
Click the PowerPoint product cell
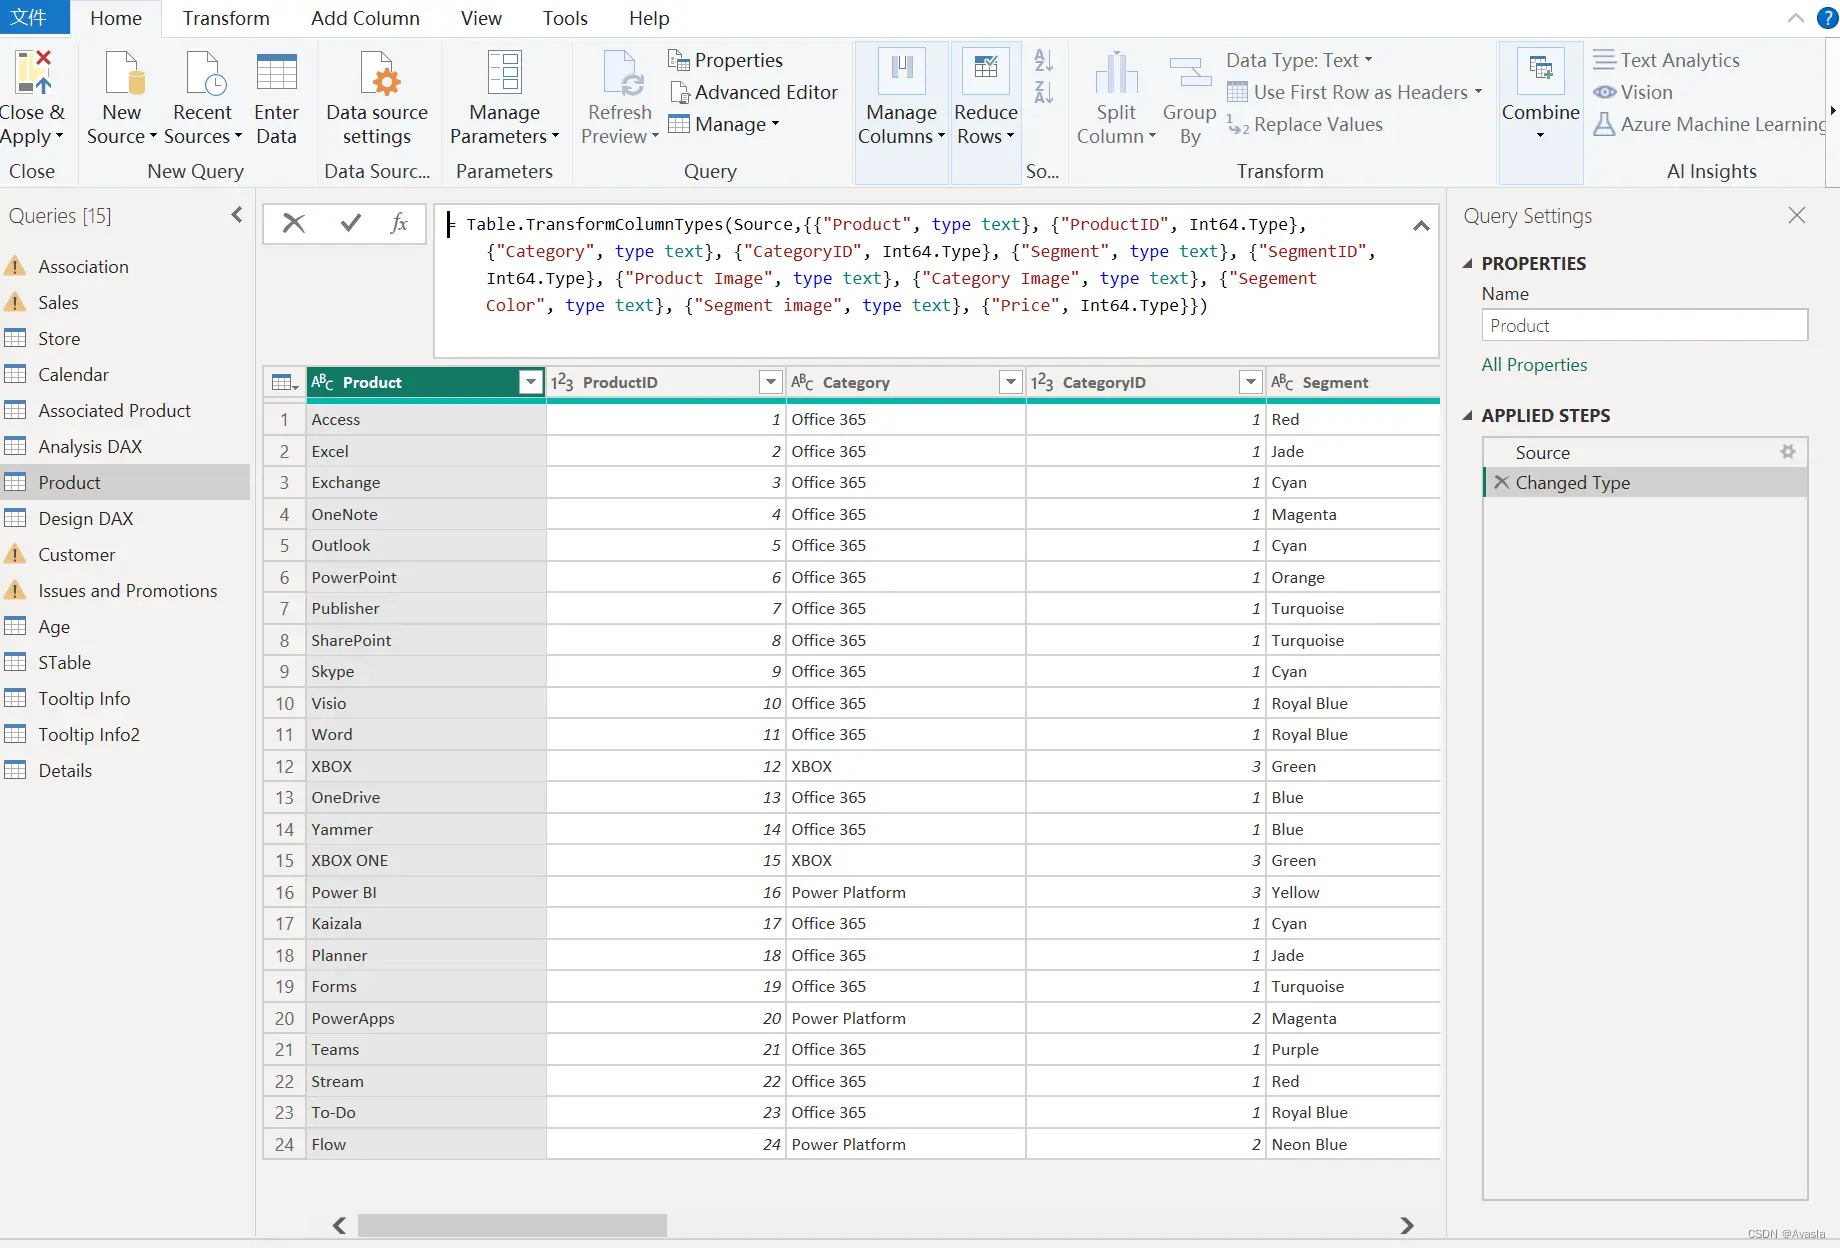pos(426,577)
